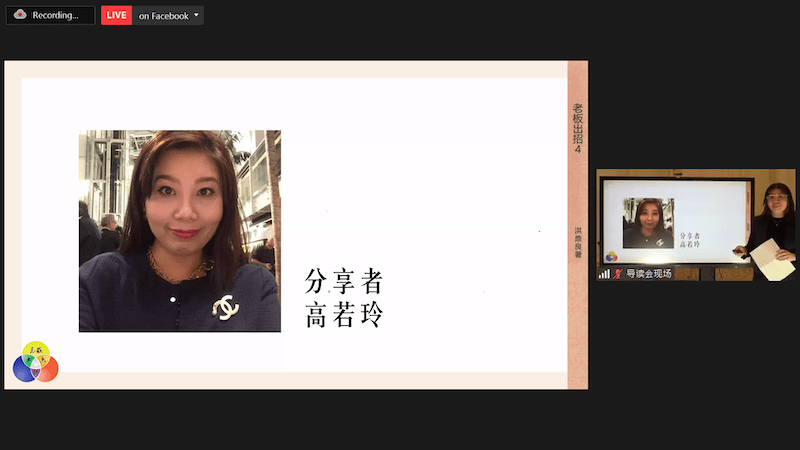The height and width of the screenshot is (450, 800).
Task: Click the portrait photo on the slide
Action: (180, 230)
